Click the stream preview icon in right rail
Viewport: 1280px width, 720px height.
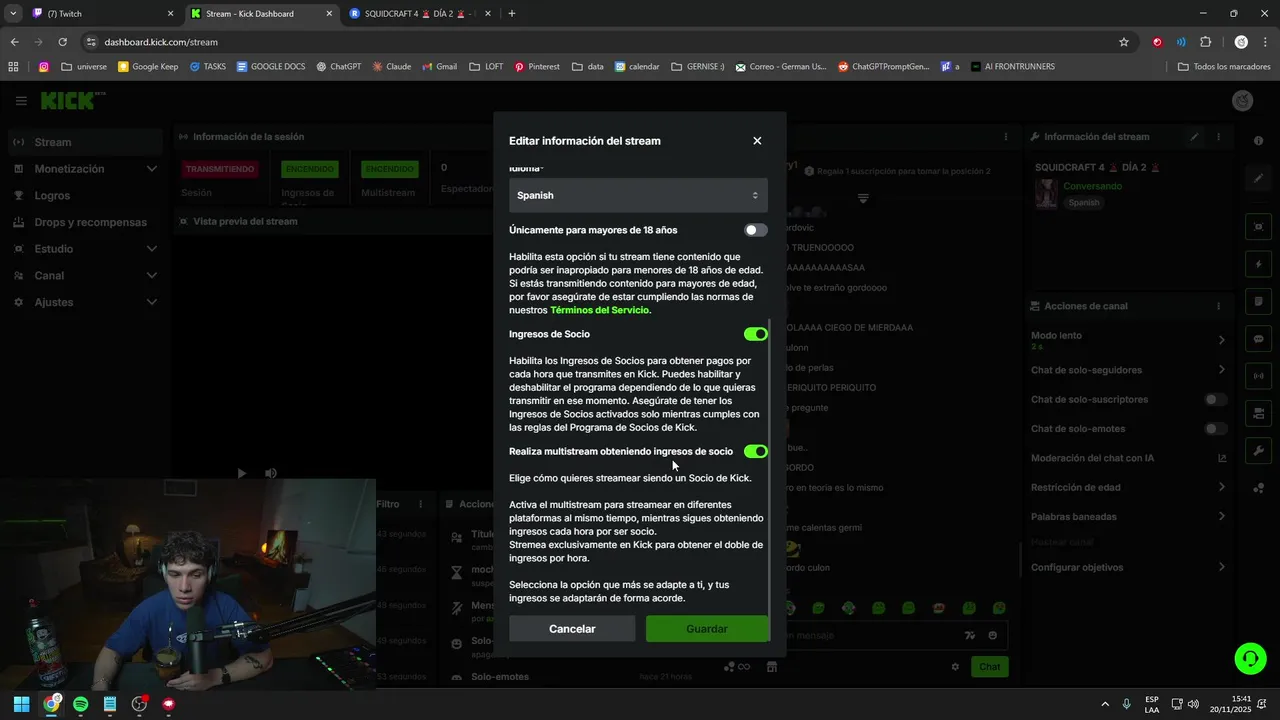1259,227
